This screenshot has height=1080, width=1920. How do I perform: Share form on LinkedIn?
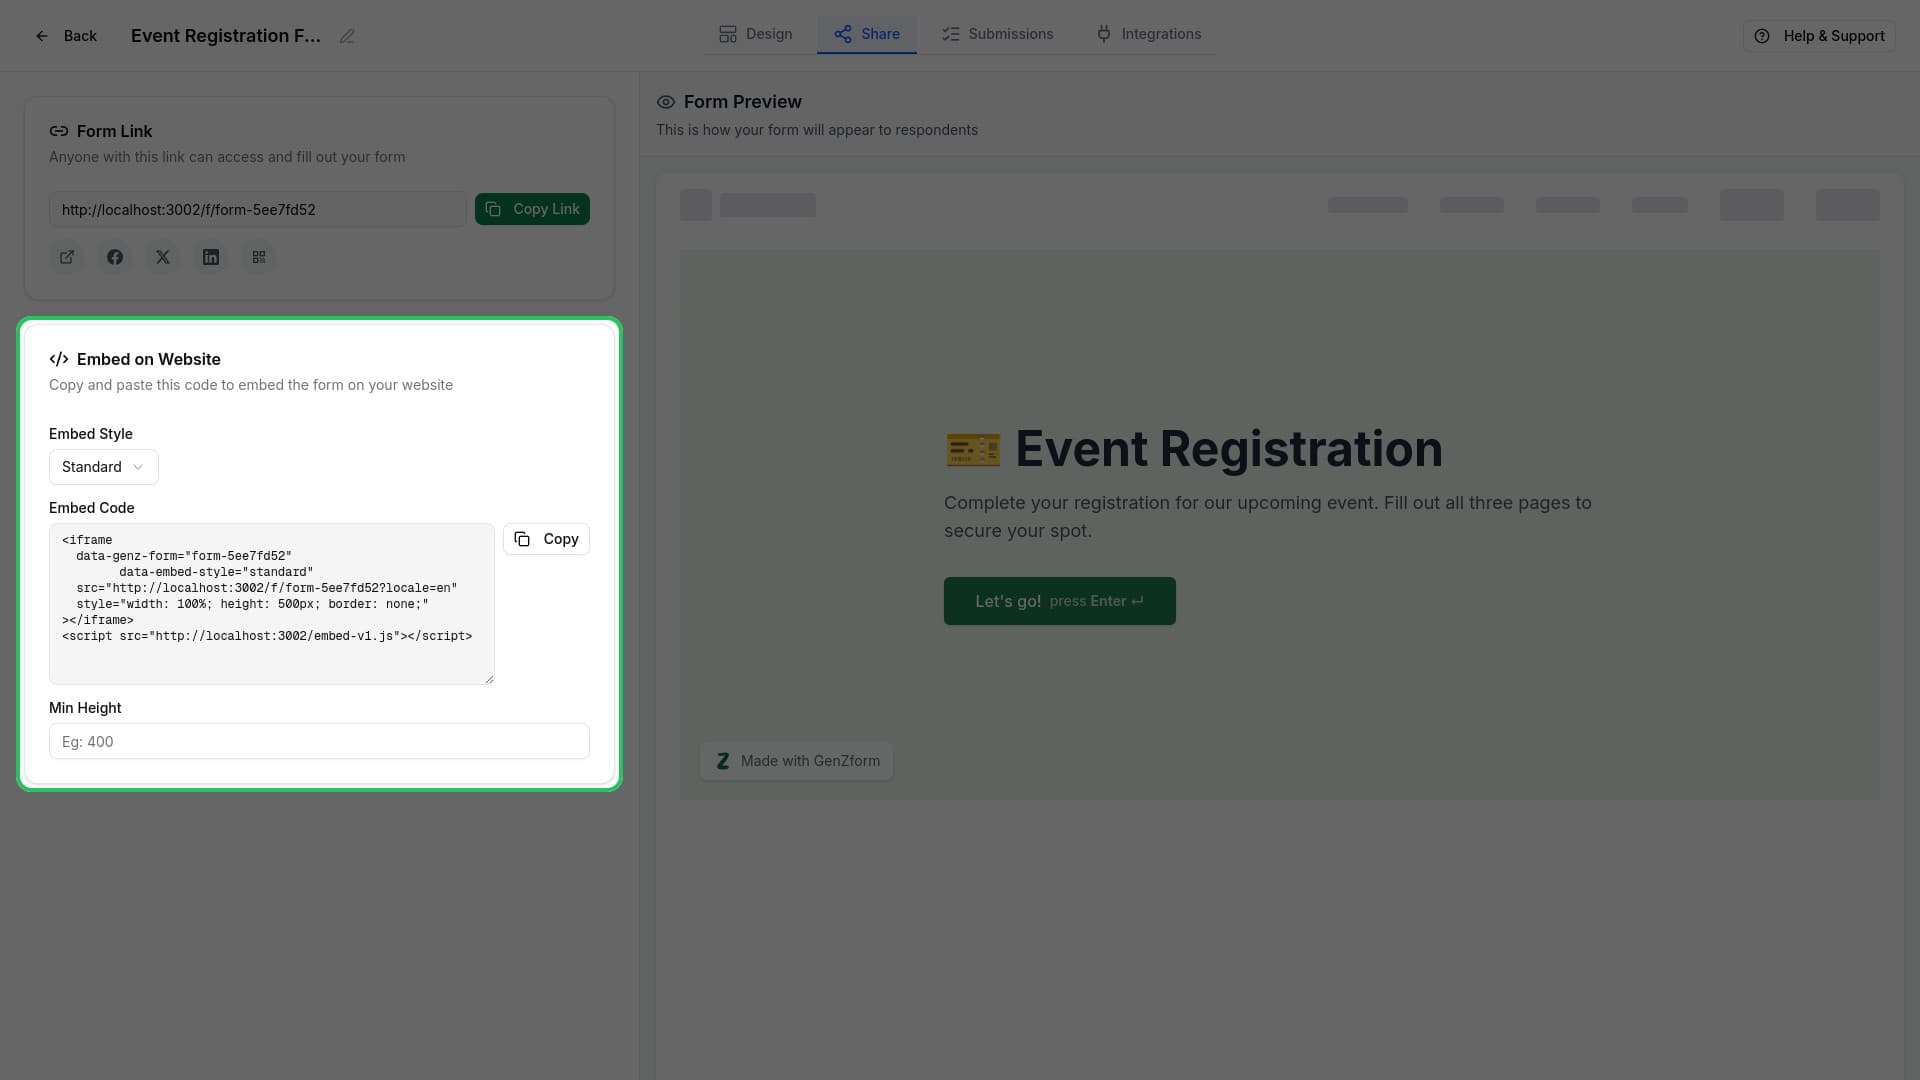[211, 257]
